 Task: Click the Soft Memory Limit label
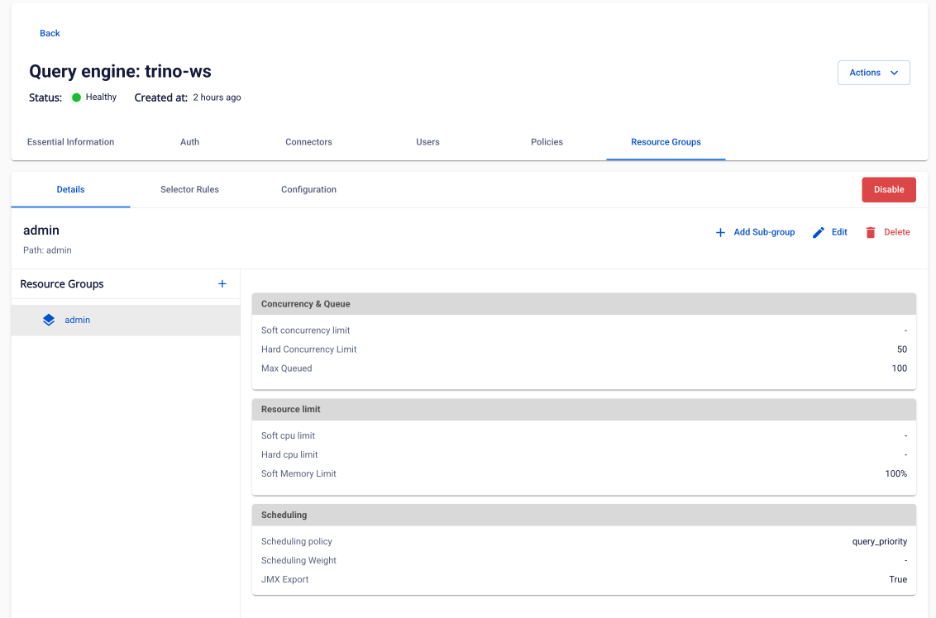coord(298,474)
